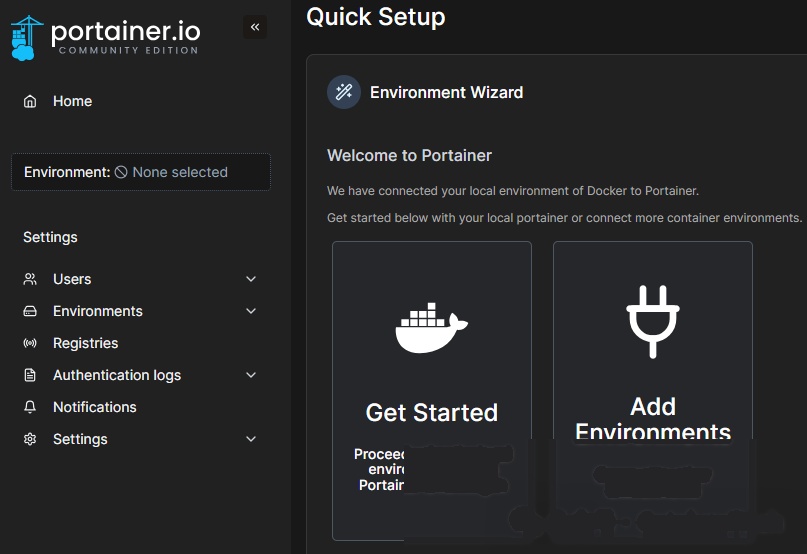Screen dimensions: 807x554
Task: Click the Welcome to Portainer heading
Action: pyautogui.click(x=409, y=155)
